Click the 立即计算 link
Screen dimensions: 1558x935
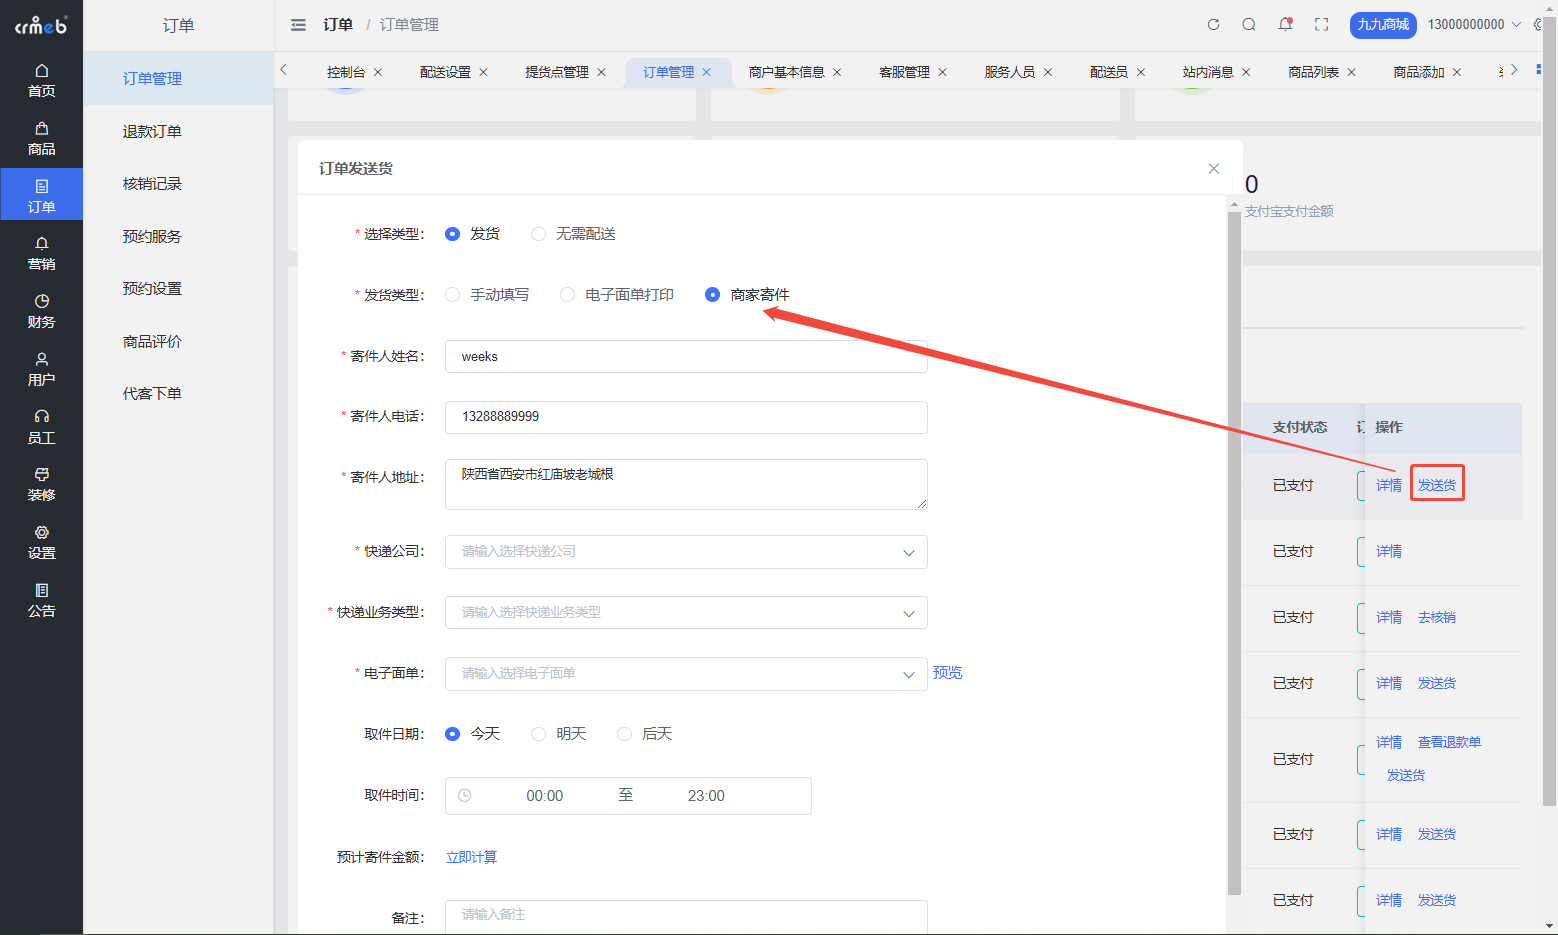coord(471,857)
